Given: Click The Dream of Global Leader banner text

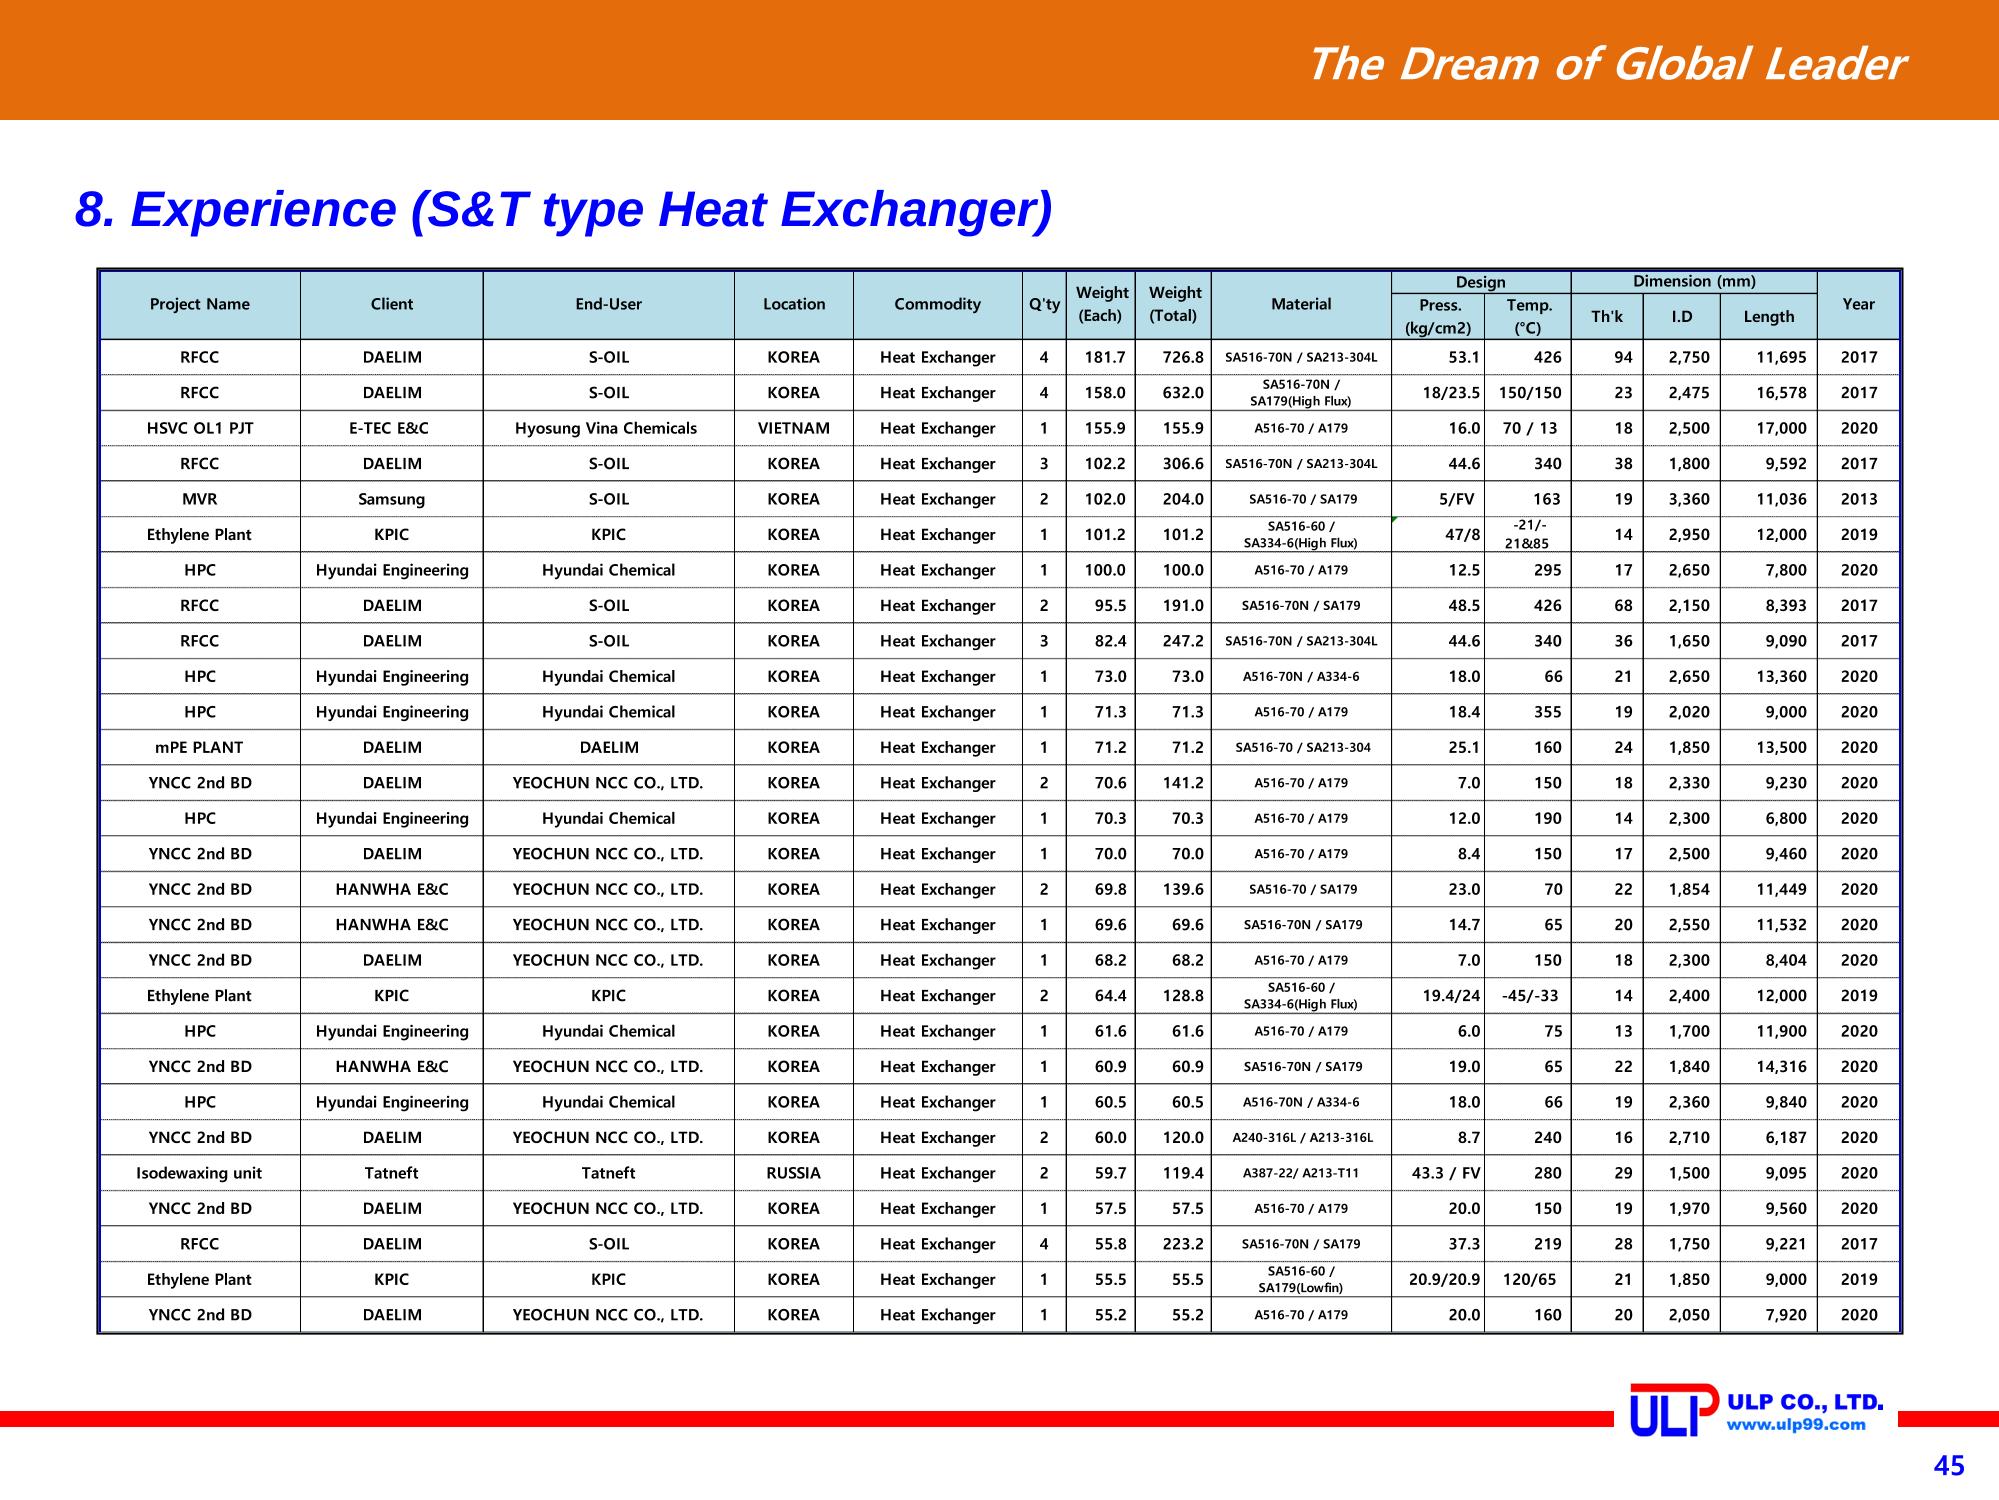Looking at the screenshot, I should click(1606, 65).
